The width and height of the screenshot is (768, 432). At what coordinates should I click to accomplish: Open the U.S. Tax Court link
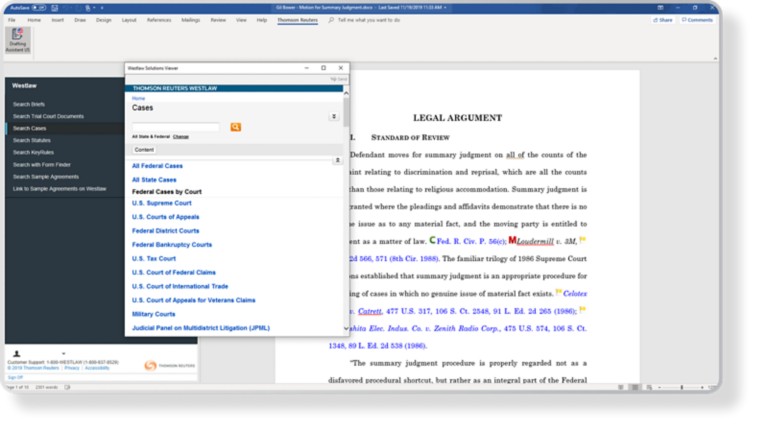pos(154,259)
